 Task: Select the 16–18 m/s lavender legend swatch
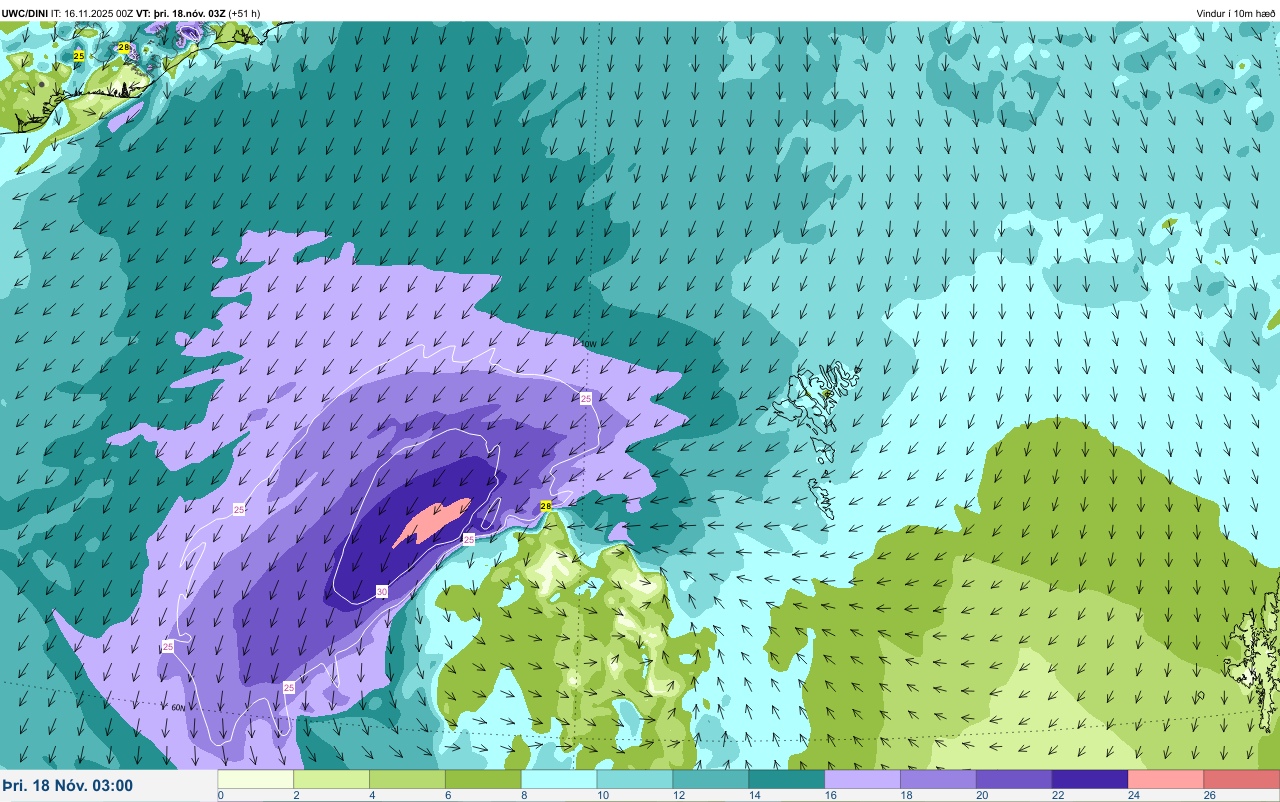pos(863,780)
